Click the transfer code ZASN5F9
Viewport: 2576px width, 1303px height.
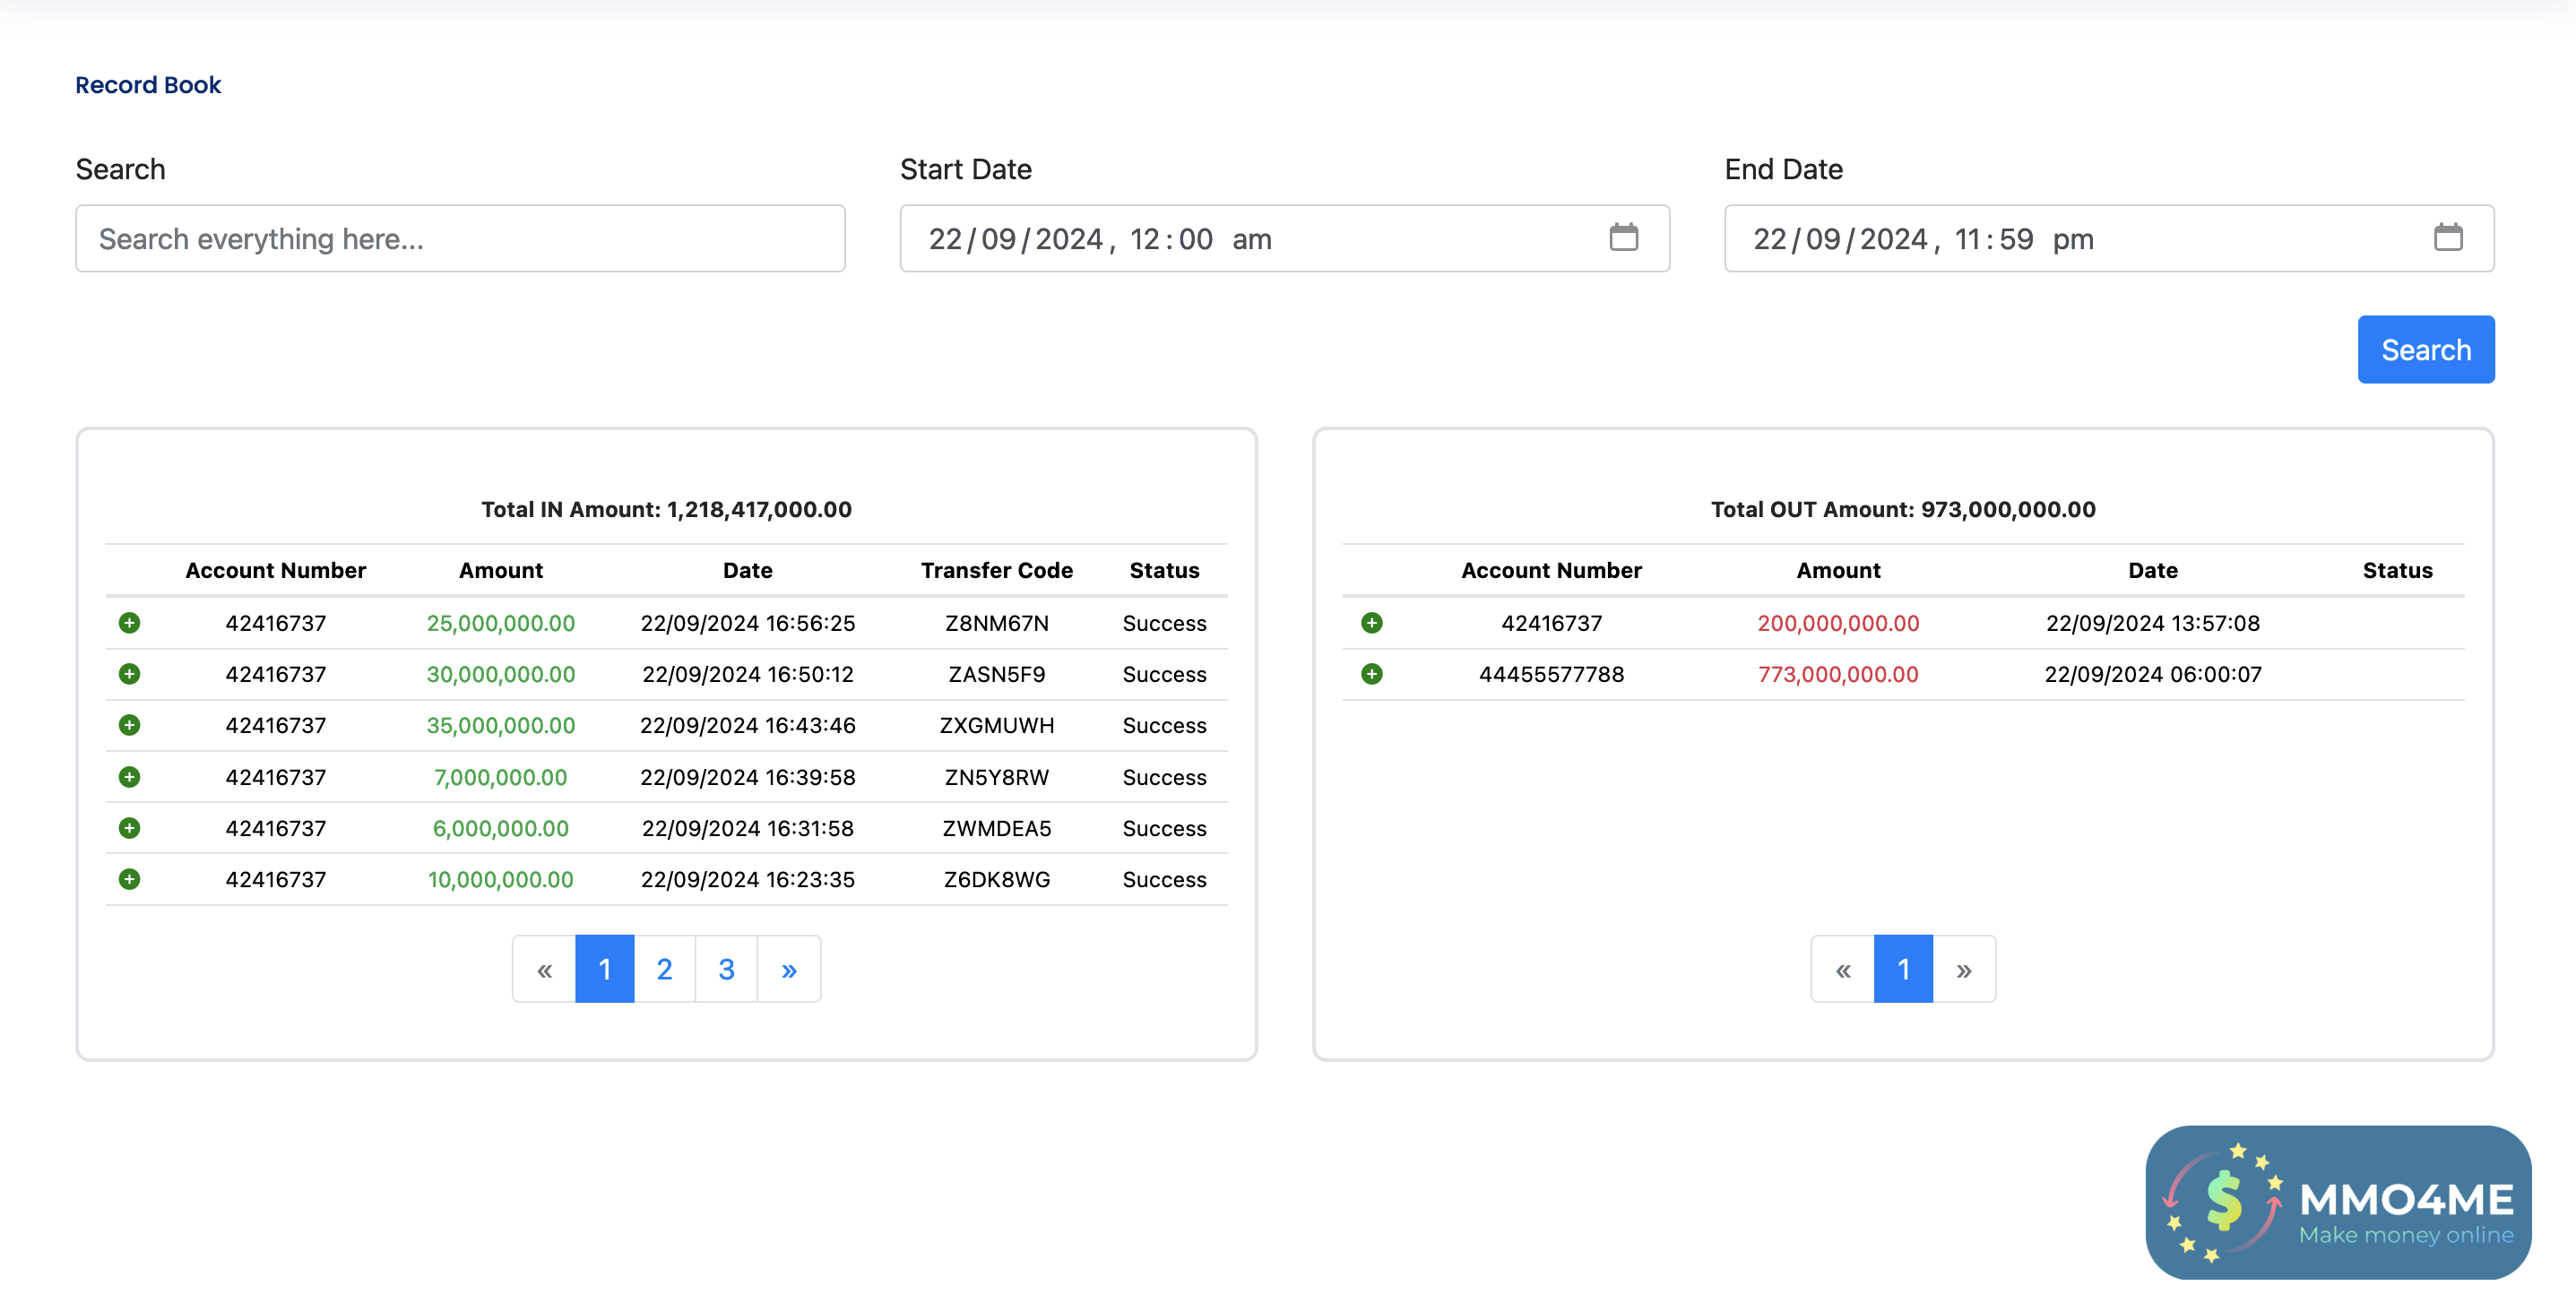point(997,674)
